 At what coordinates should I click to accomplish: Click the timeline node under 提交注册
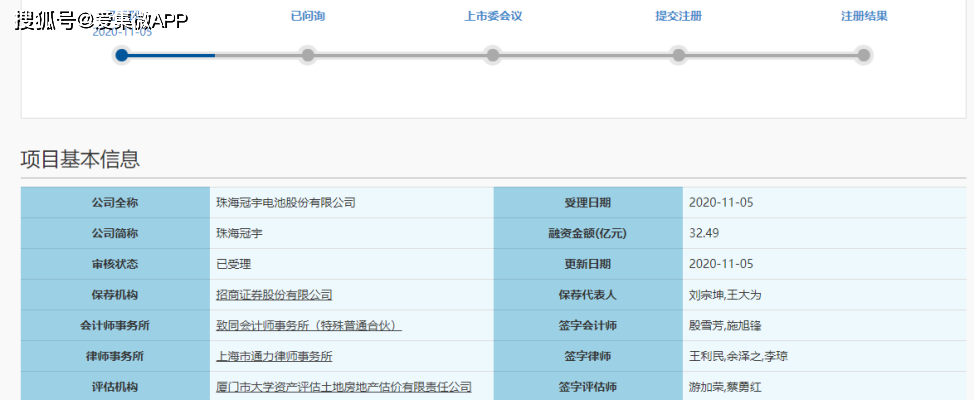(x=679, y=55)
